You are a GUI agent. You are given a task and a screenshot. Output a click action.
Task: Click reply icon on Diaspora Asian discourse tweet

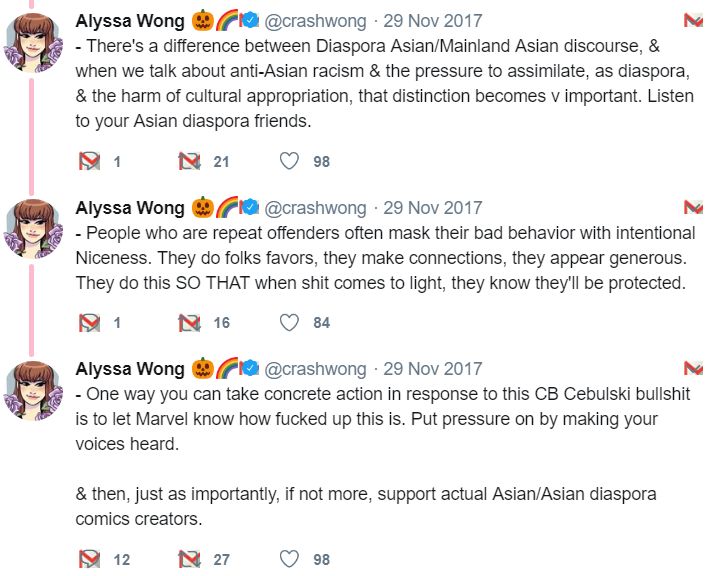click(88, 161)
